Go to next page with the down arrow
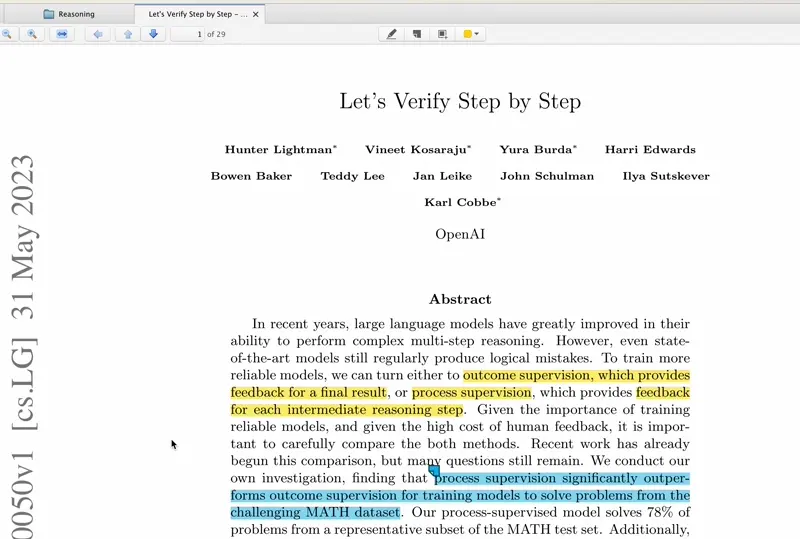The image size is (800, 539). coord(153,34)
